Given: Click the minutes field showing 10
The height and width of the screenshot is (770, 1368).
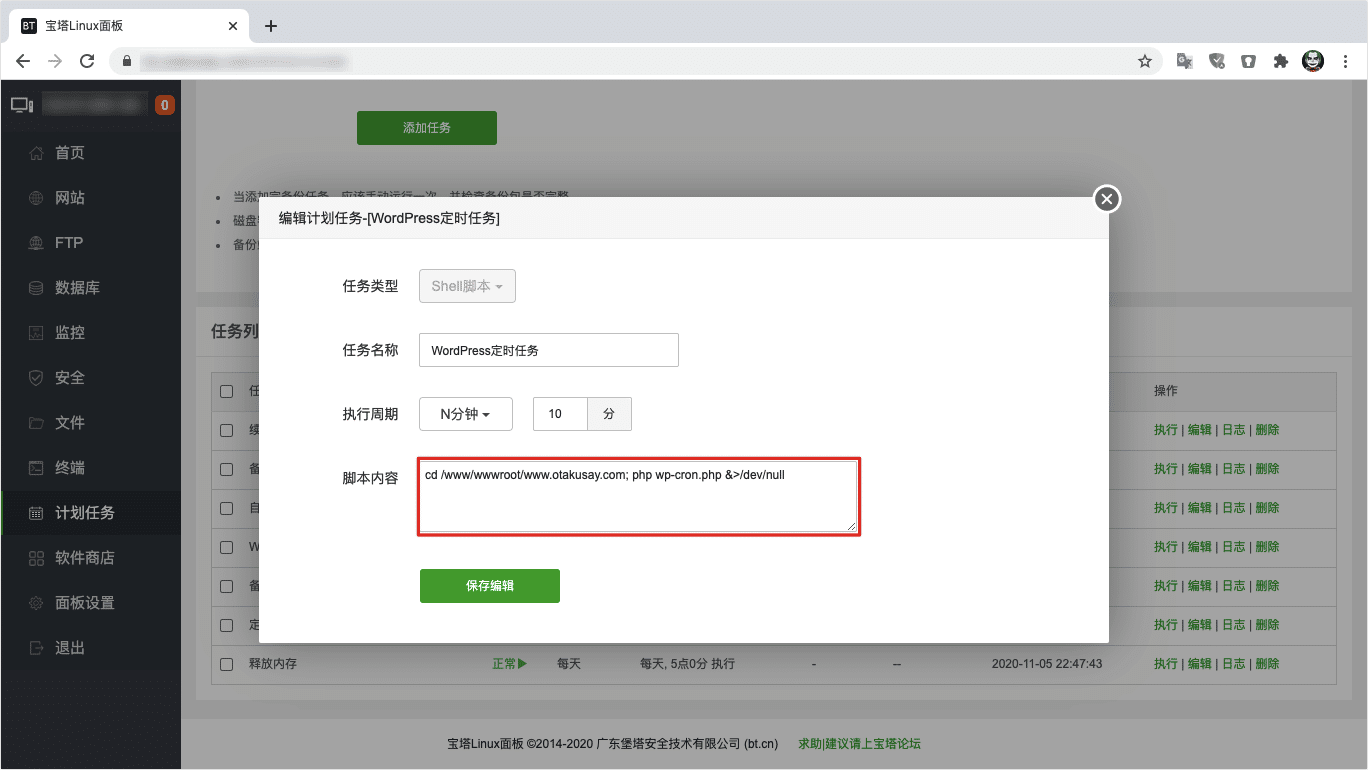Looking at the screenshot, I should 560,414.
